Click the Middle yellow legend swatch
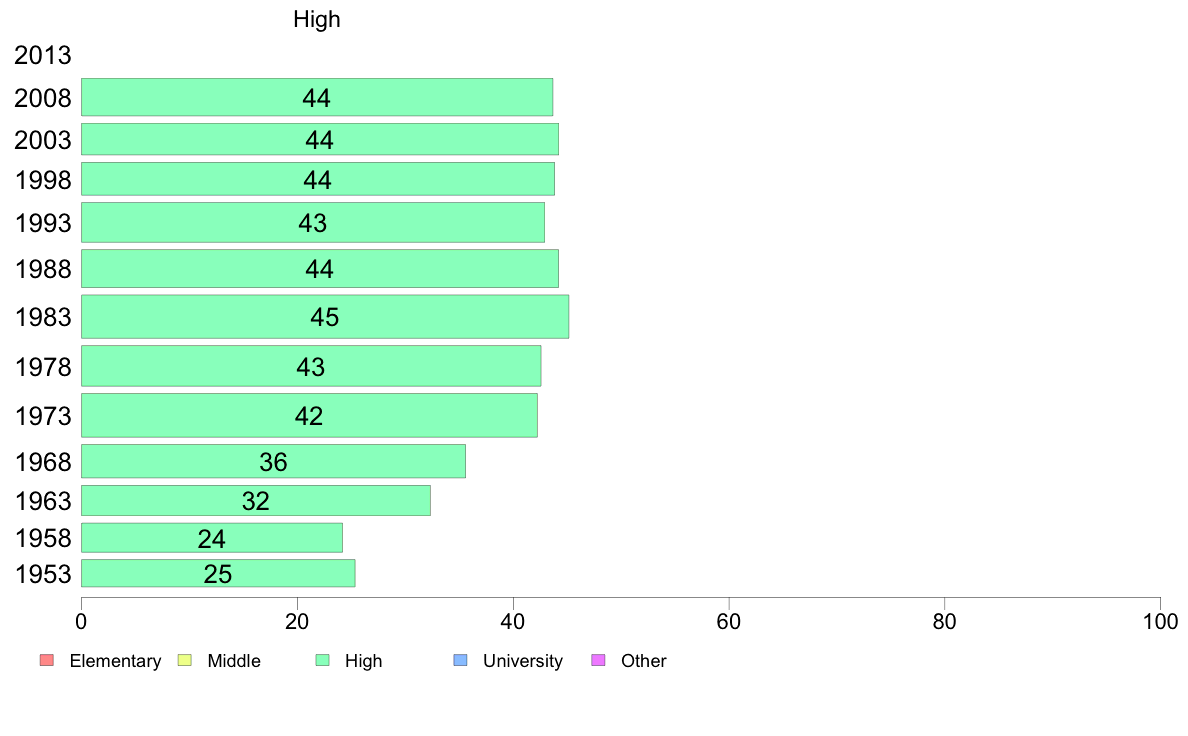This screenshot has height=736, width=1188. [x=184, y=660]
